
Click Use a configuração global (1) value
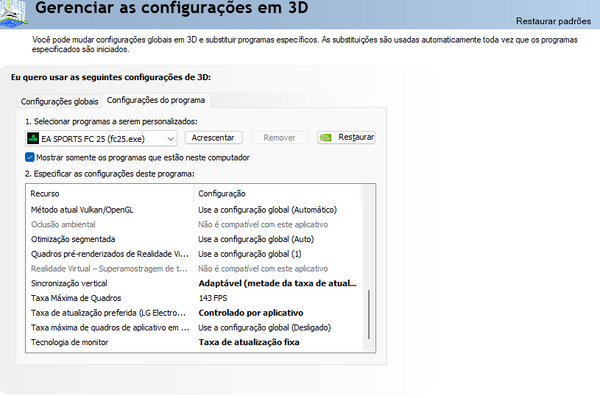pyautogui.click(x=249, y=254)
